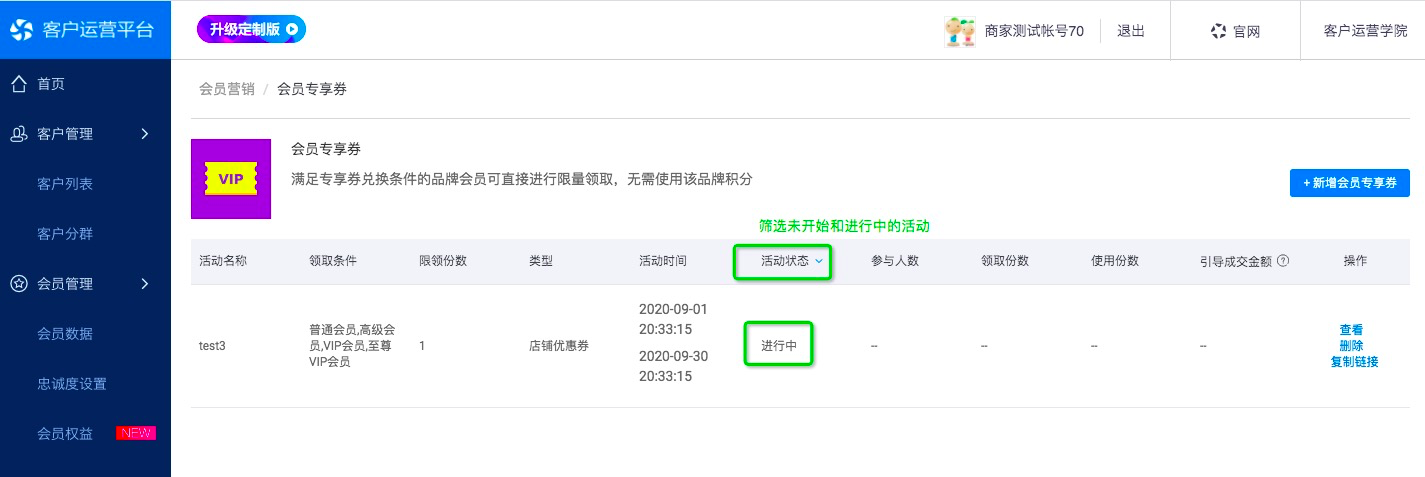Click the 会员管理 star icon
Image resolution: width=1425 pixels, height=477 pixels.
(x=18, y=284)
